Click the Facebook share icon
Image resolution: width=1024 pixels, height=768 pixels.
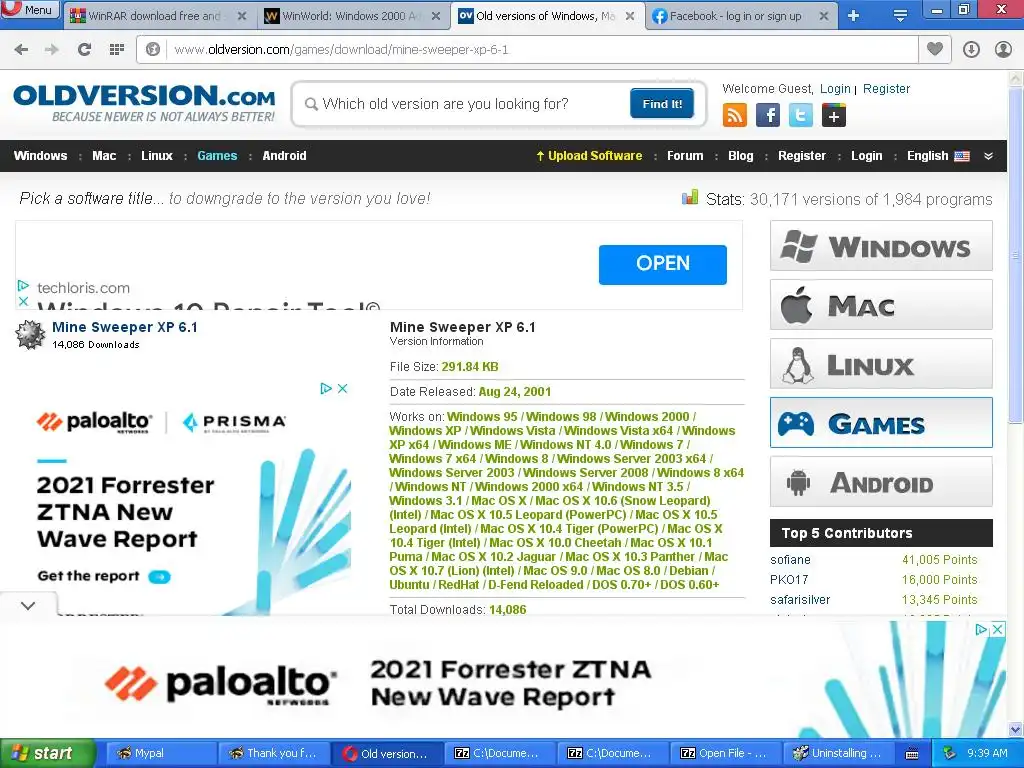click(768, 116)
